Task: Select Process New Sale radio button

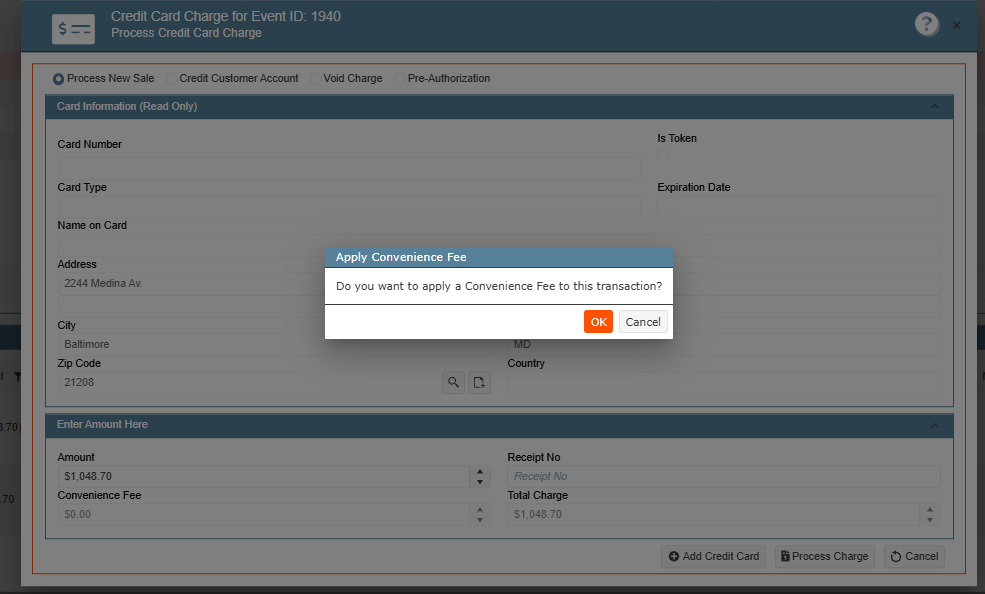Action: click(x=58, y=79)
